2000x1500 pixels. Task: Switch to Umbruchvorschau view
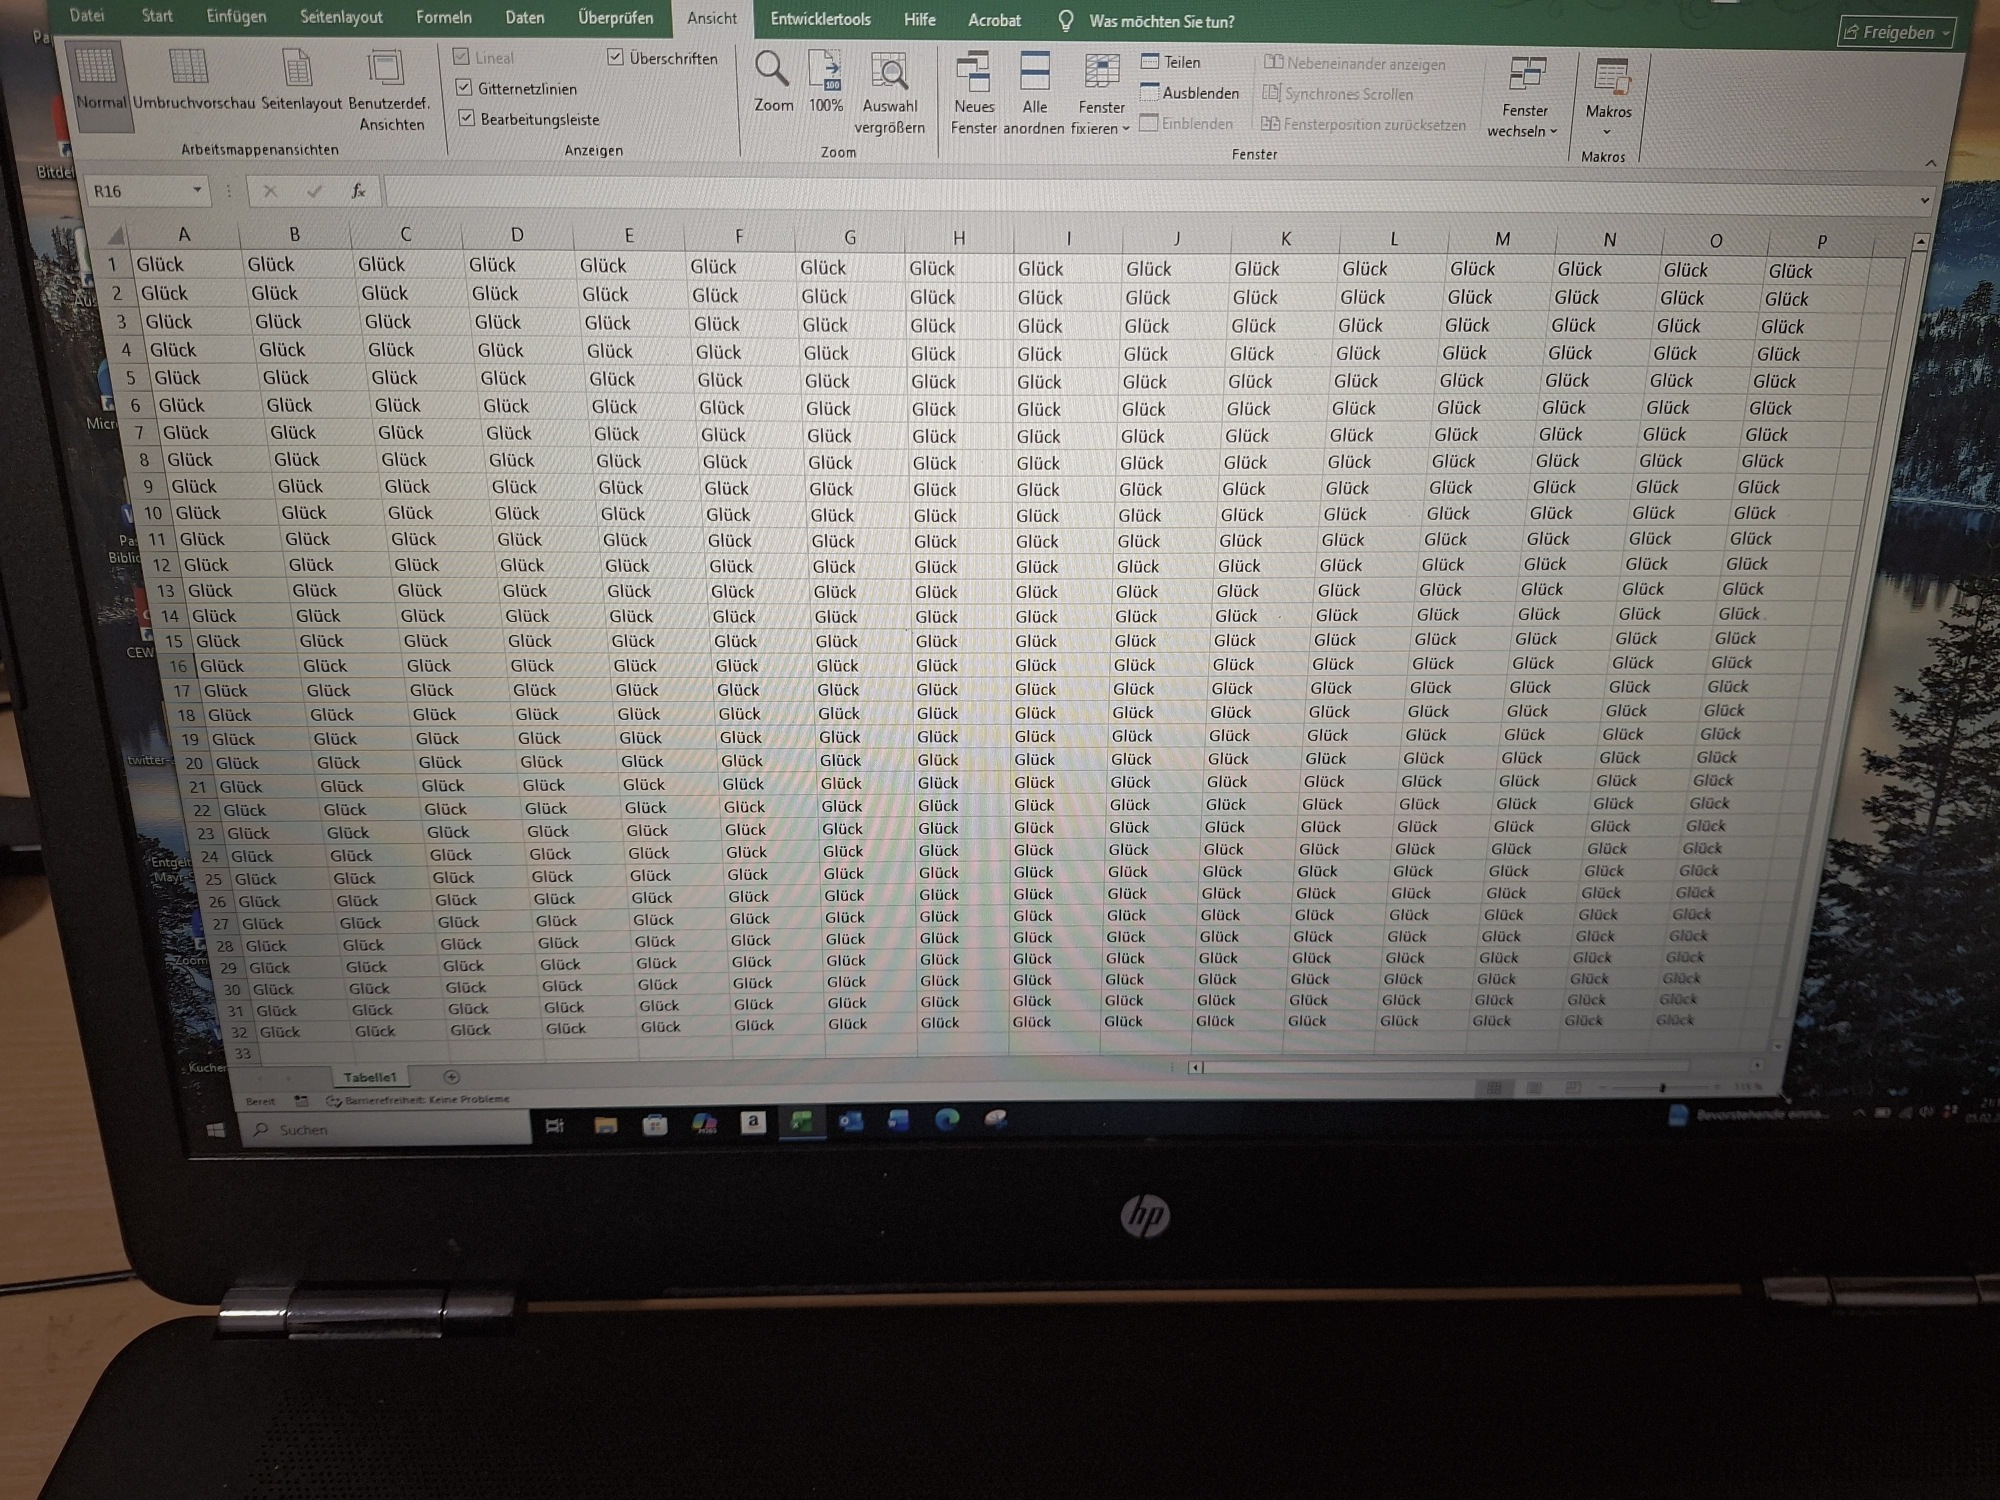tap(190, 67)
